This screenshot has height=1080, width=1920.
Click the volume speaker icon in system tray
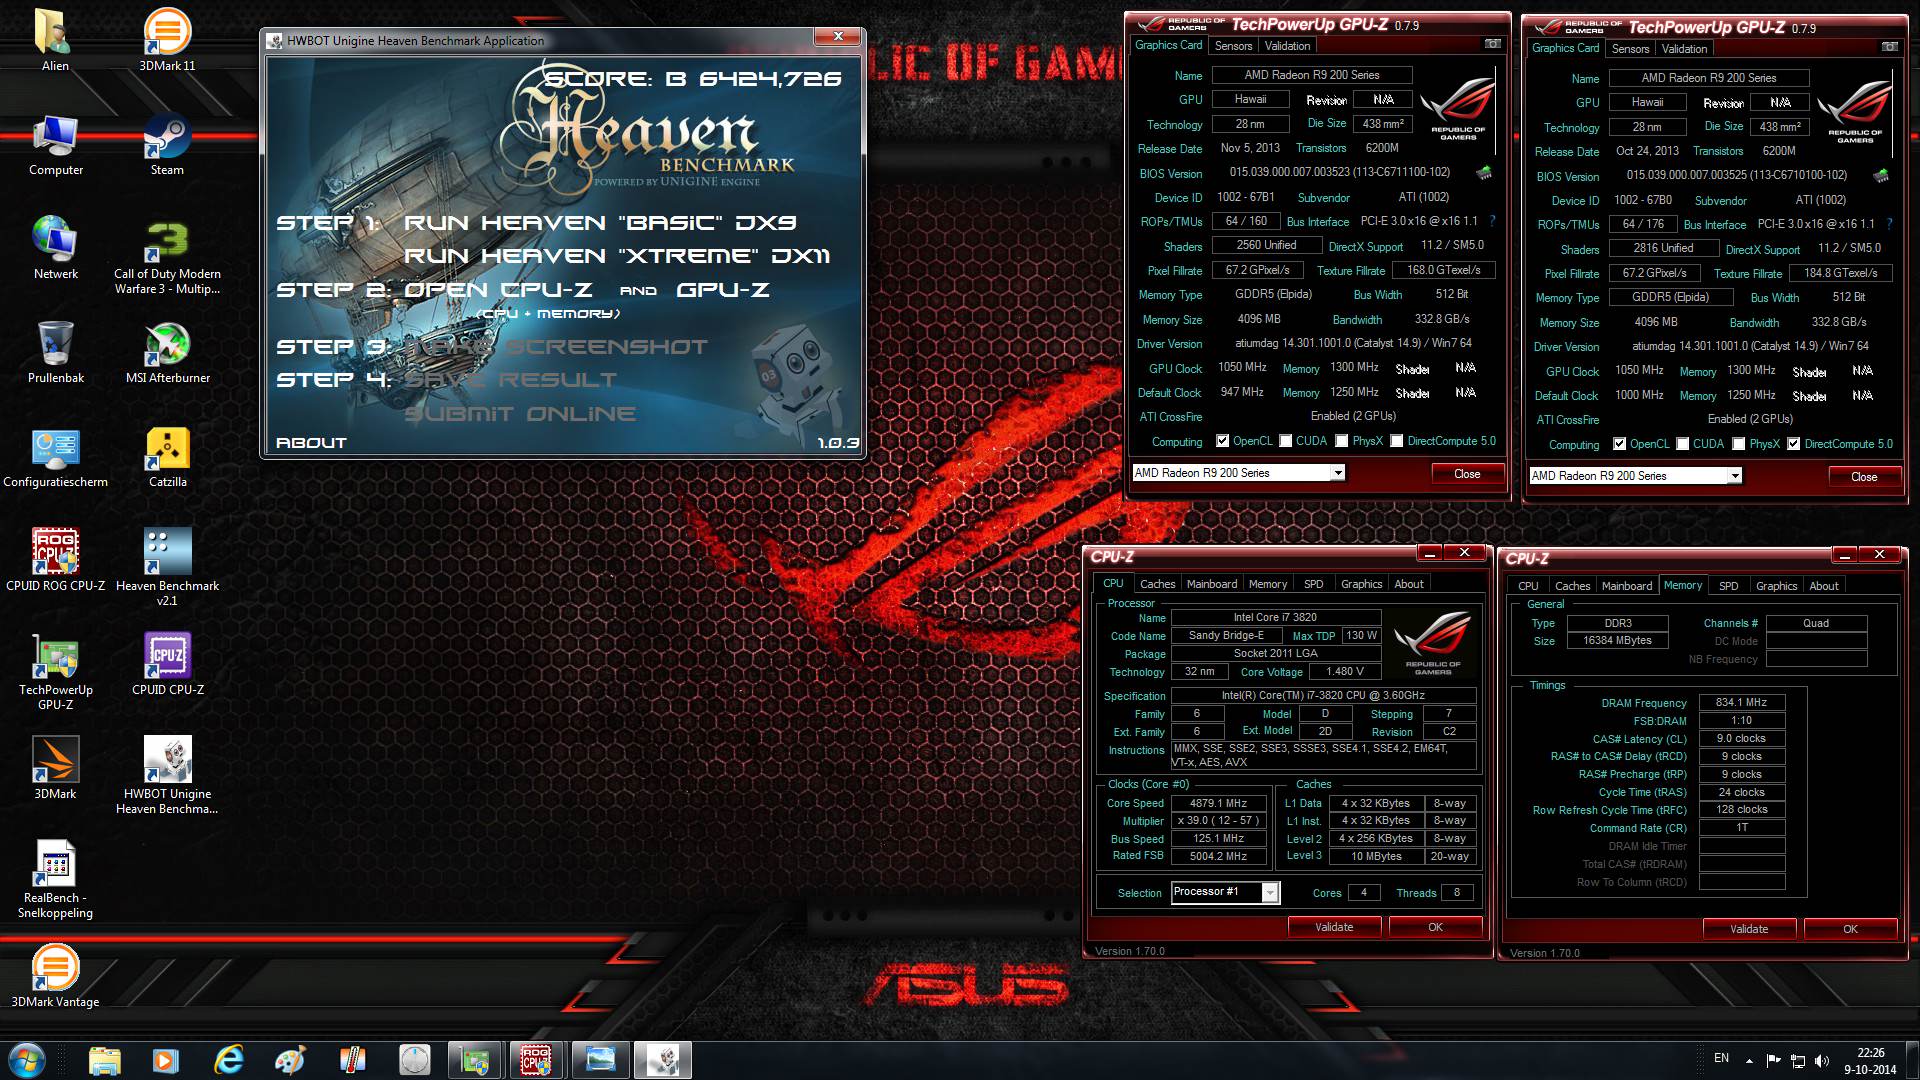click(1822, 1060)
